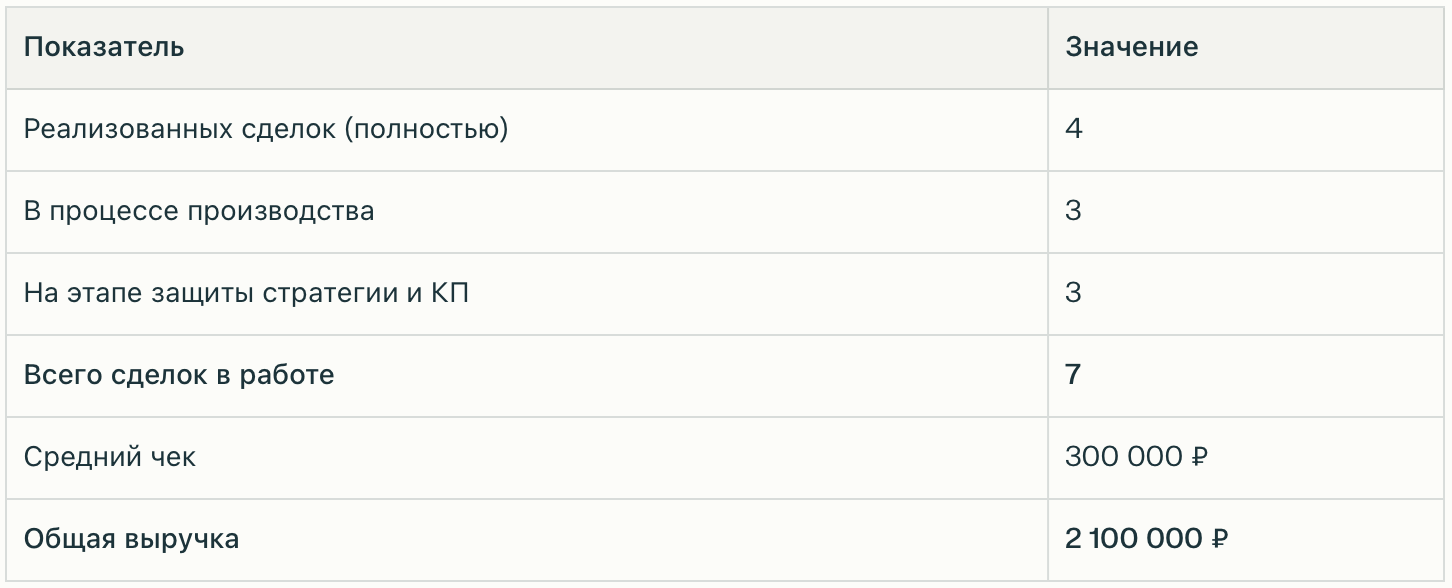Click the "Значение" column header

[1131, 47]
